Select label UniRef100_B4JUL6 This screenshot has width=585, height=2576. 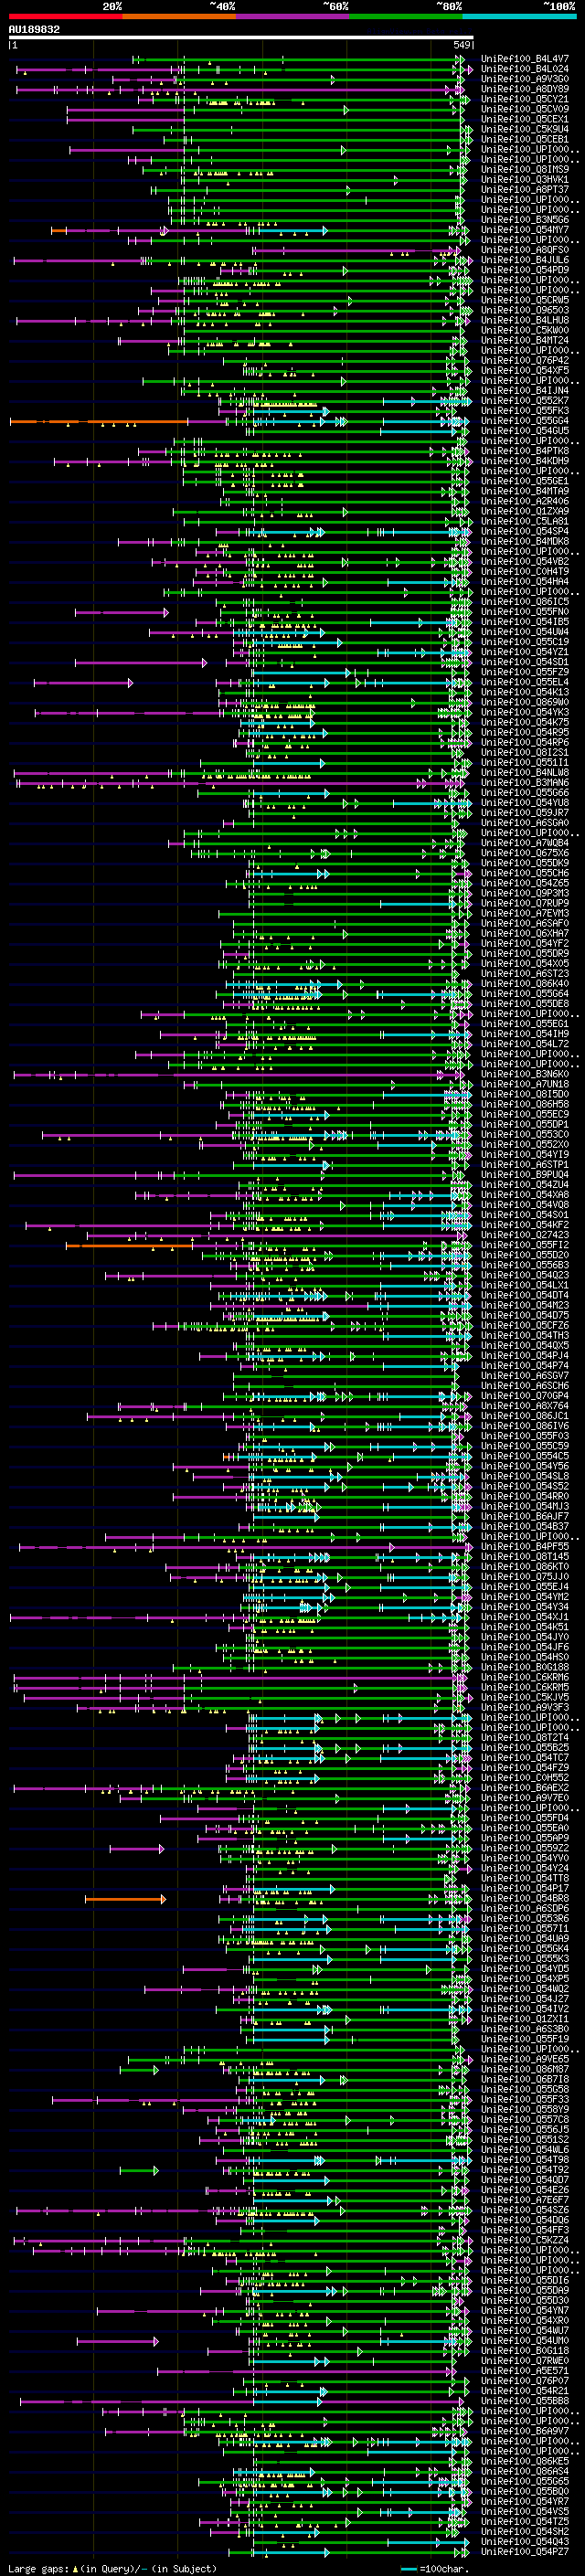coord(525,260)
